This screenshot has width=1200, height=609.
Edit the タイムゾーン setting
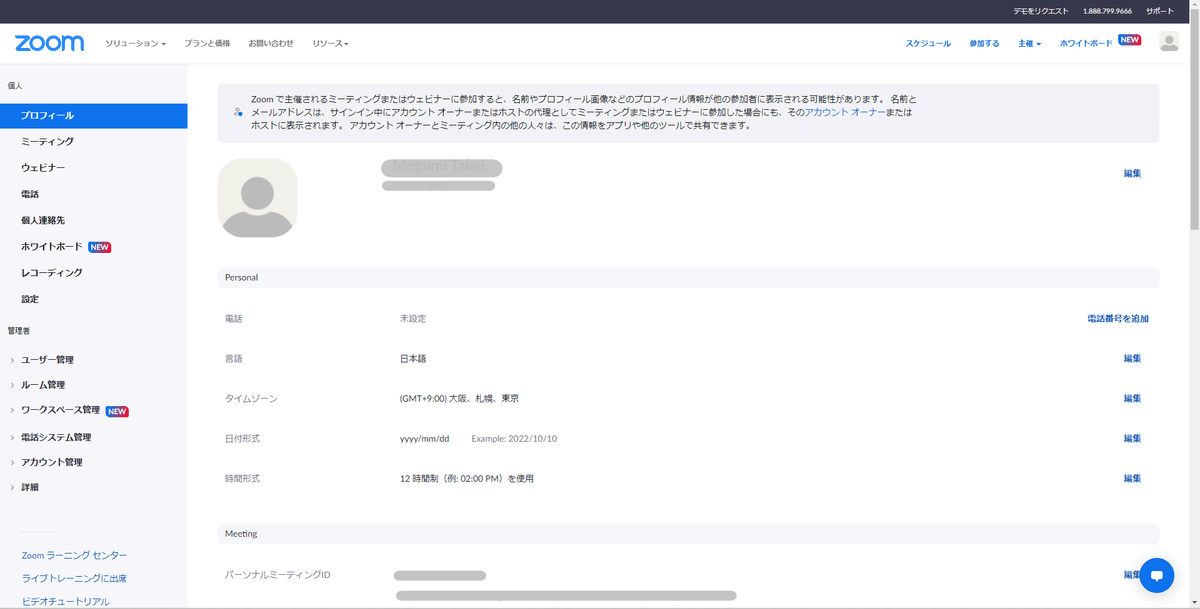(1132, 398)
